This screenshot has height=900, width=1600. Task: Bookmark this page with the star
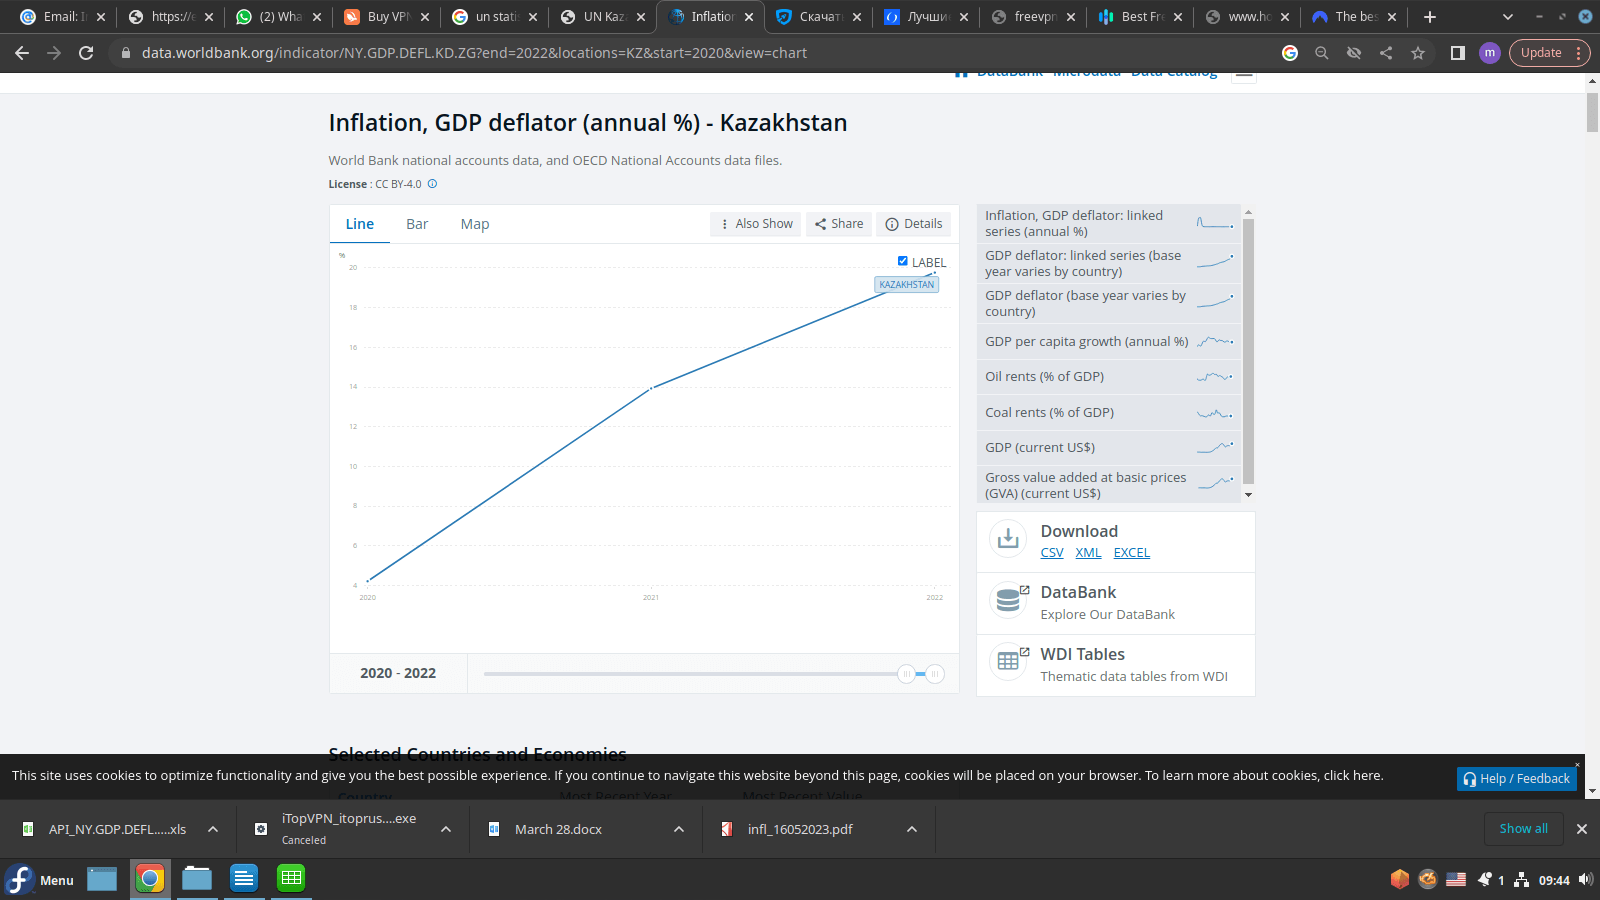(x=1418, y=53)
